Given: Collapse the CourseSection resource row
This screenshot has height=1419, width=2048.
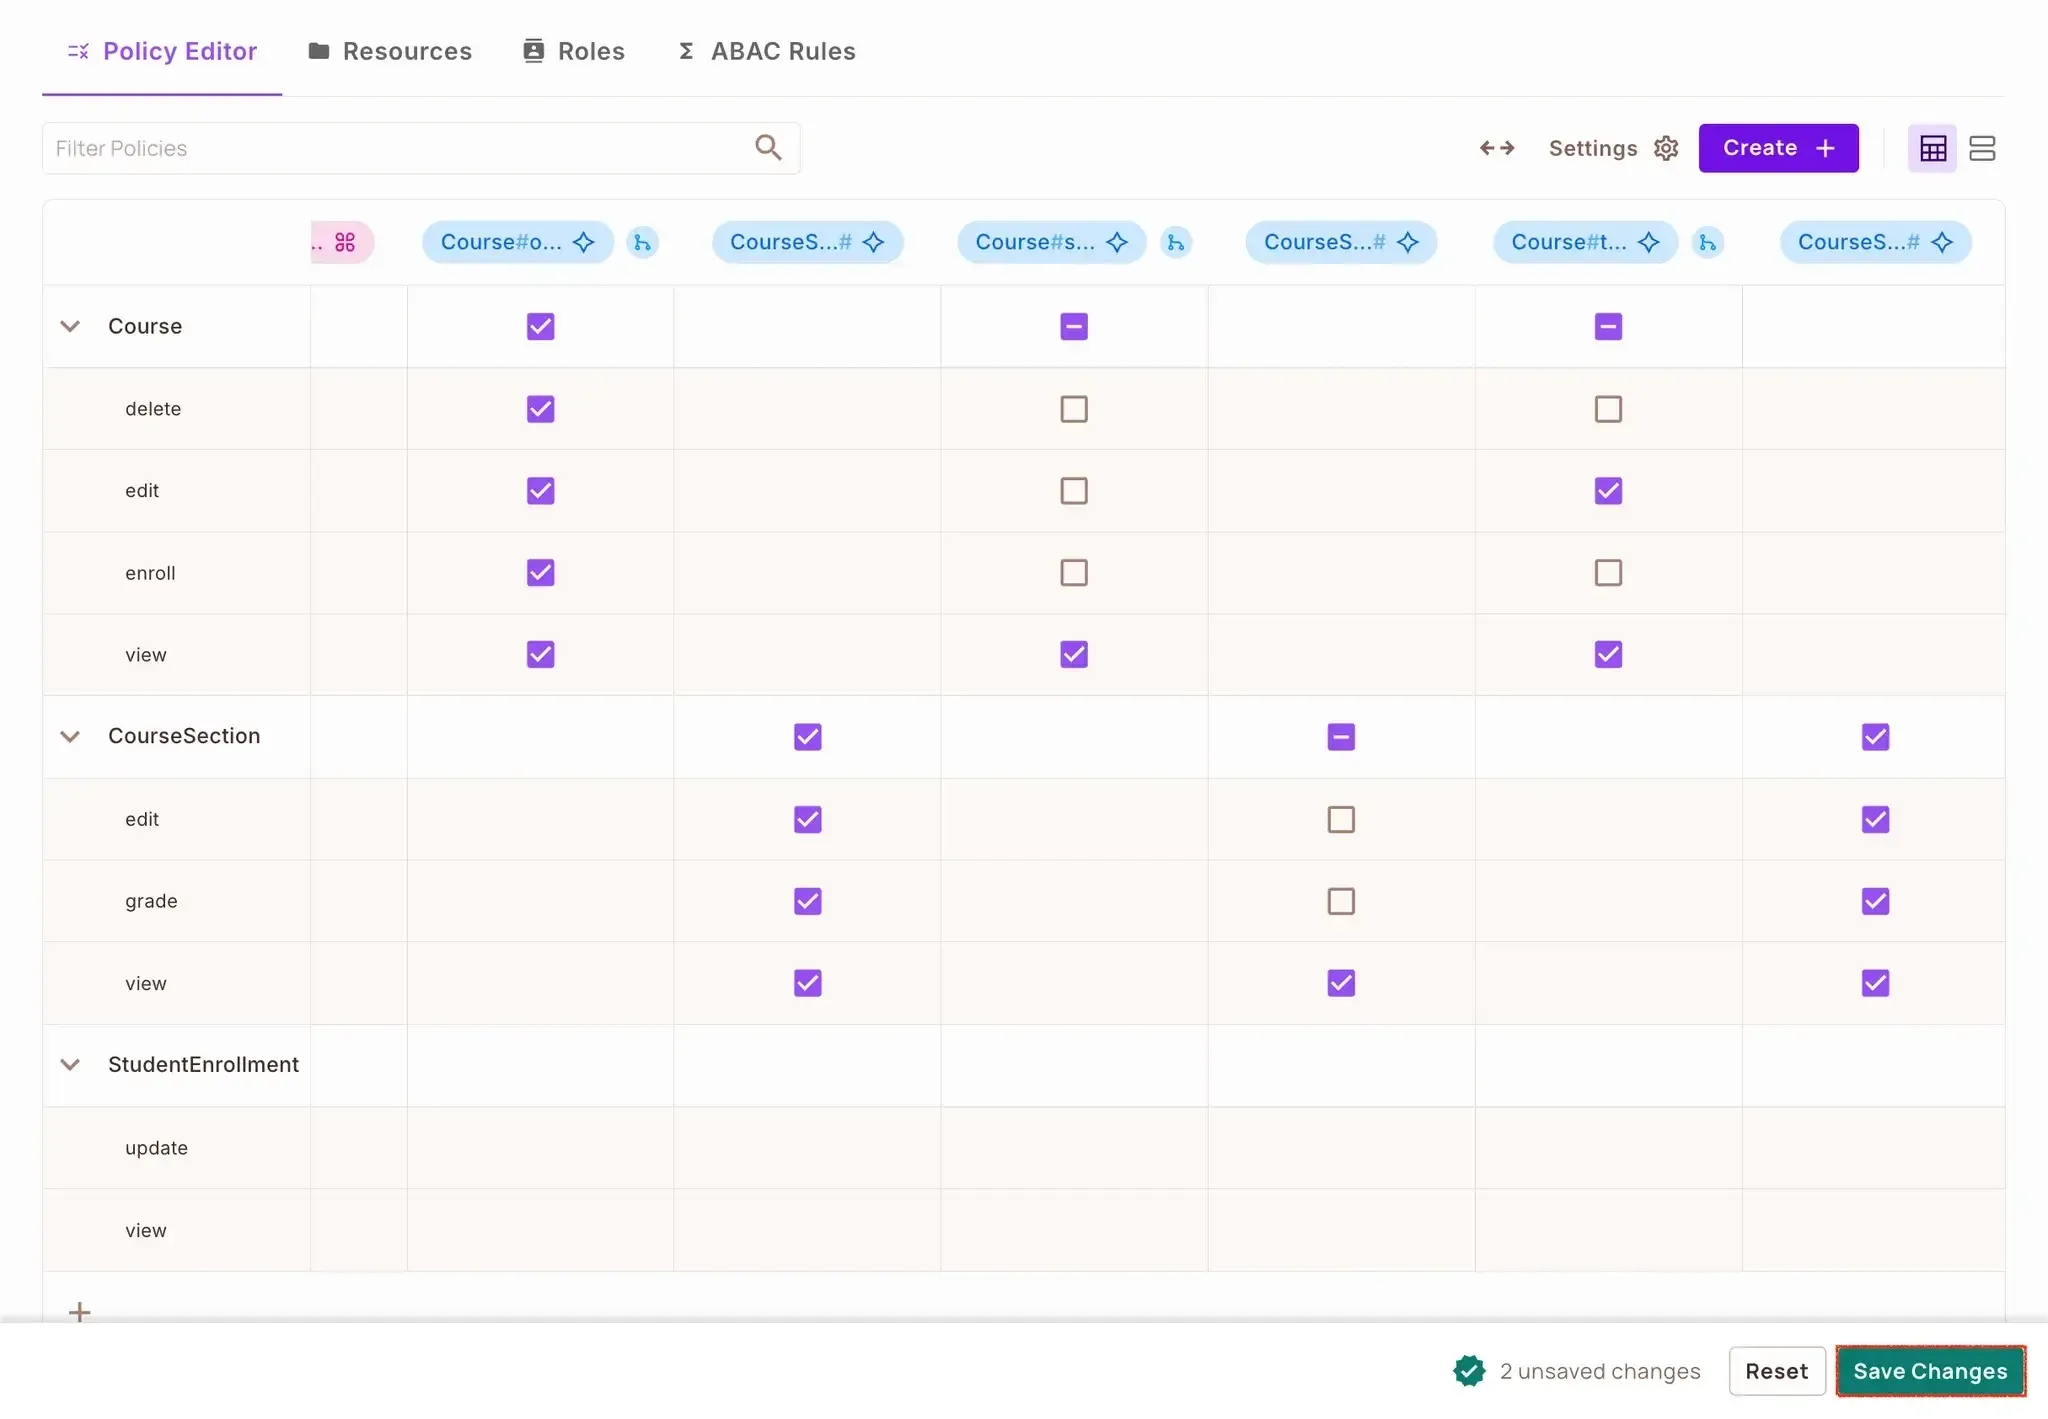Looking at the screenshot, I should (x=70, y=736).
